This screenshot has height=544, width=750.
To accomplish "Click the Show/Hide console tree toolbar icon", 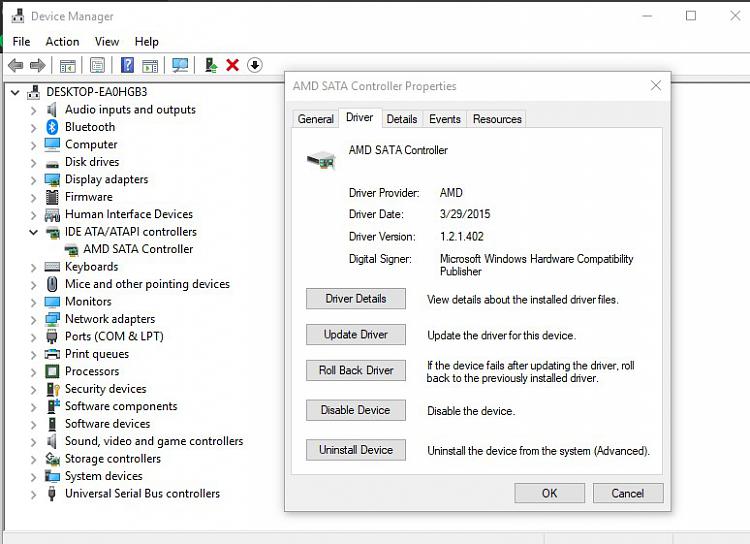I will [67, 66].
